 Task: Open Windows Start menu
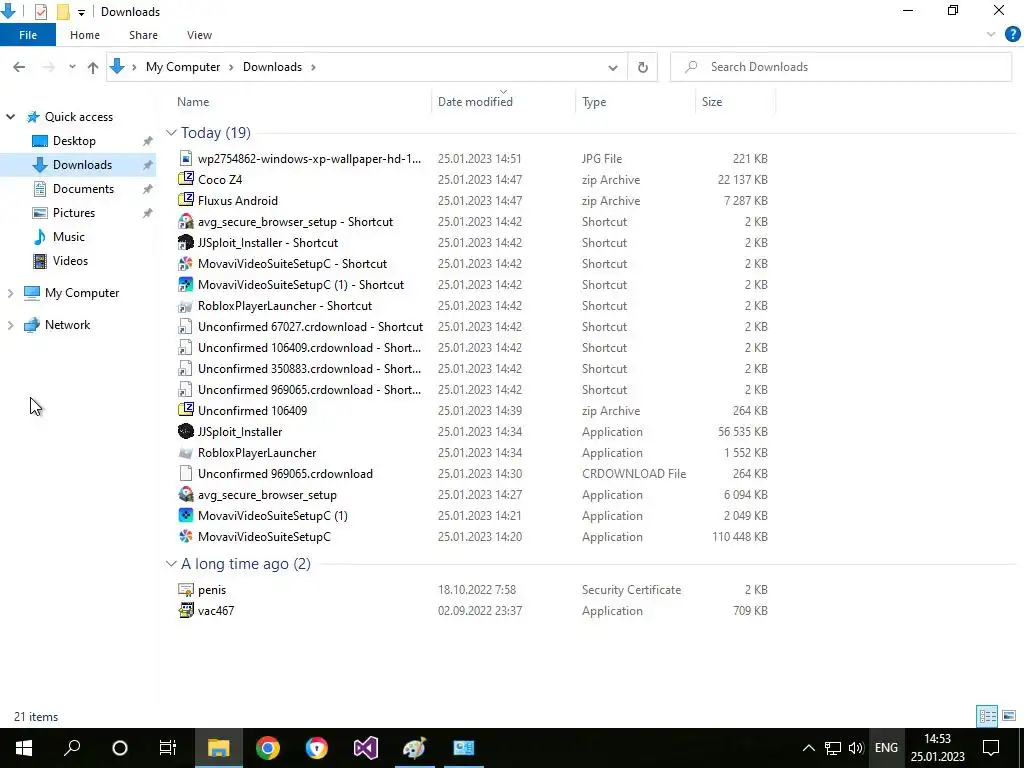24,748
